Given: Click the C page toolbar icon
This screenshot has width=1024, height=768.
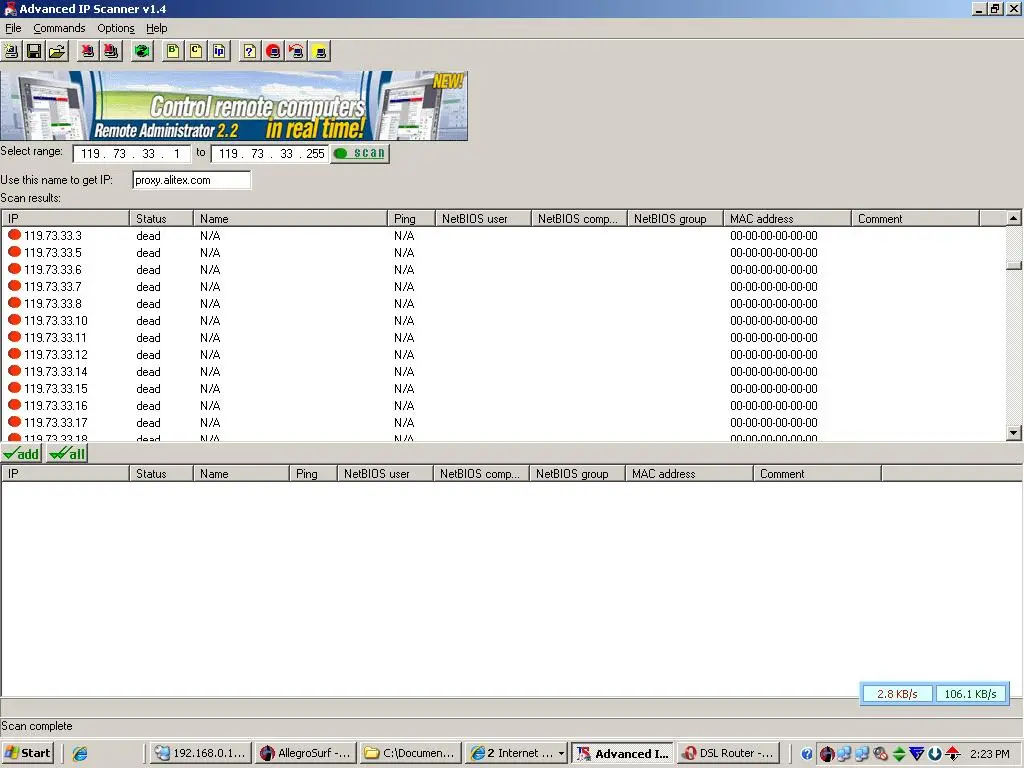Looking at the screenshot, I should point(196,51).
